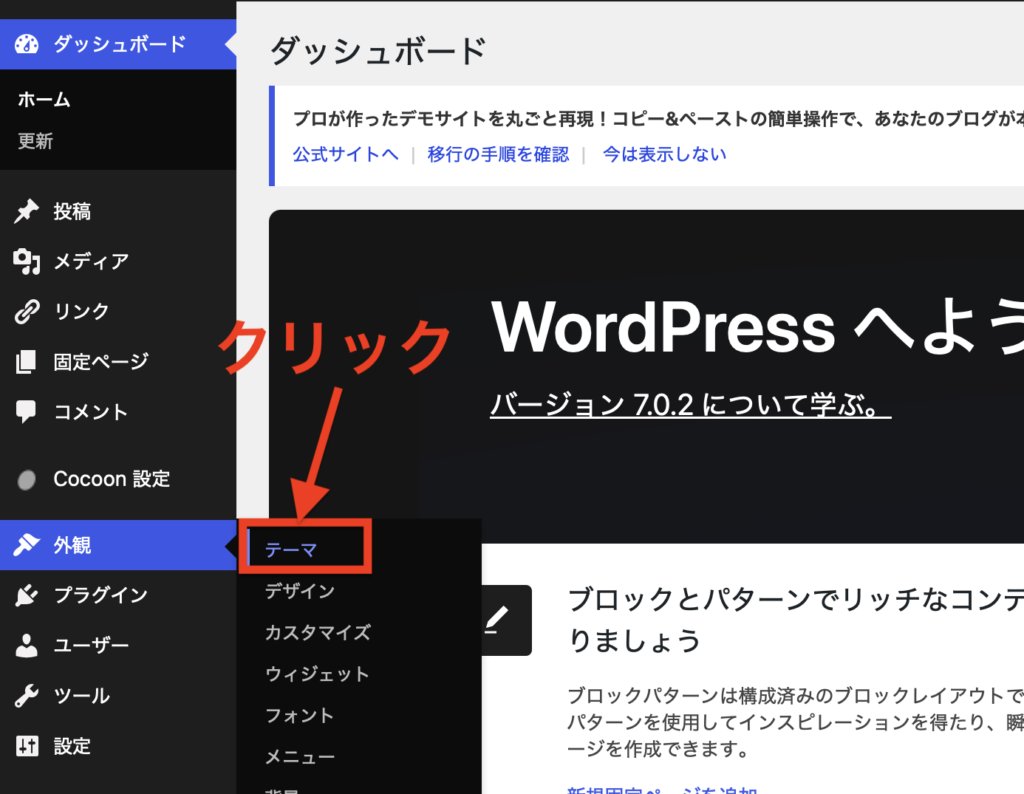
Task: Open the Cocoon 設定 menu
Action: click(x=118, y=479)
